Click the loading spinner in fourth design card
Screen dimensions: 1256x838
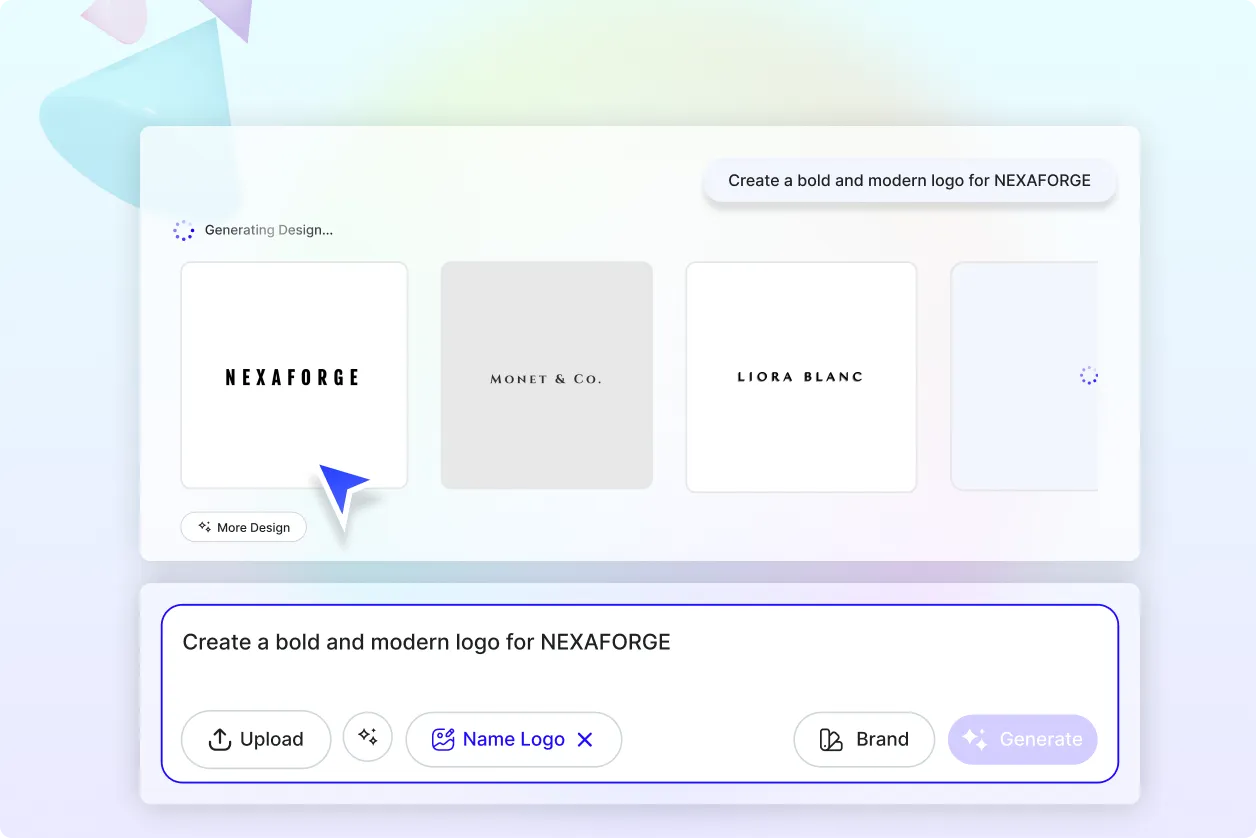click(1089, 376)
